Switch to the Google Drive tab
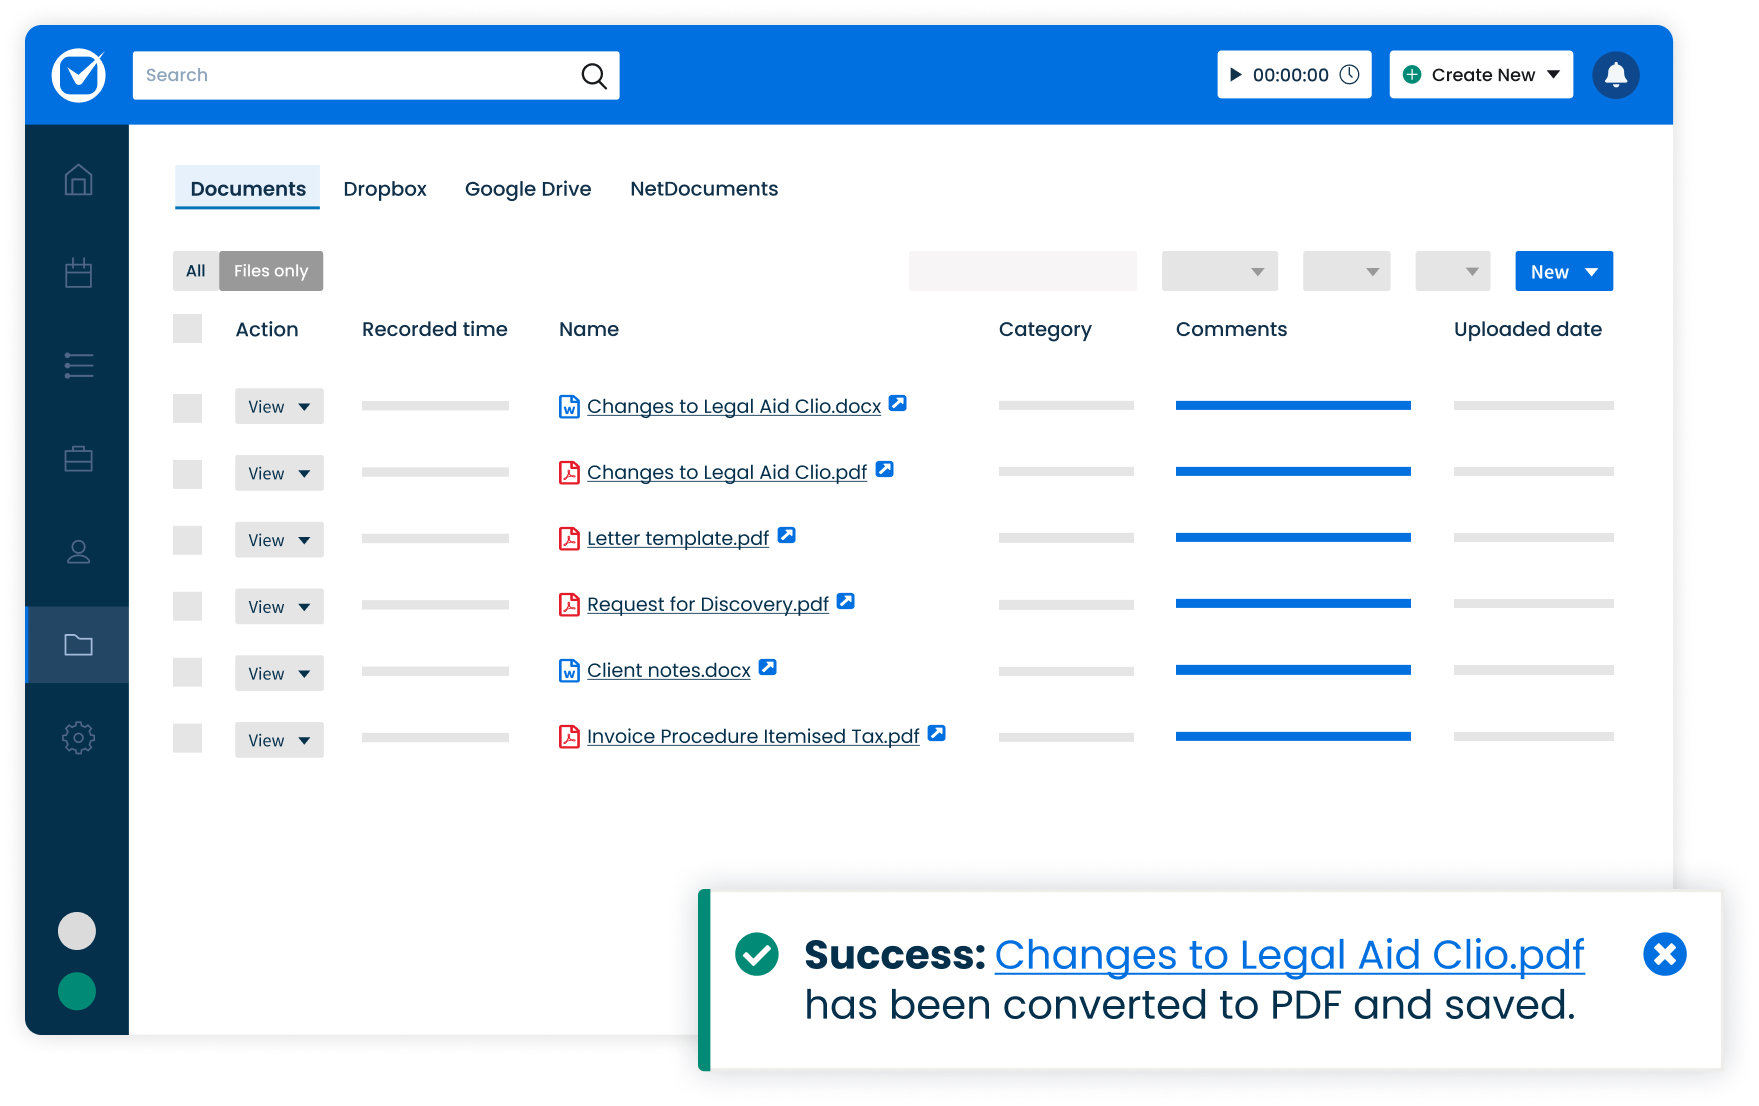Screen dimensions: 1759x1106 528,188
